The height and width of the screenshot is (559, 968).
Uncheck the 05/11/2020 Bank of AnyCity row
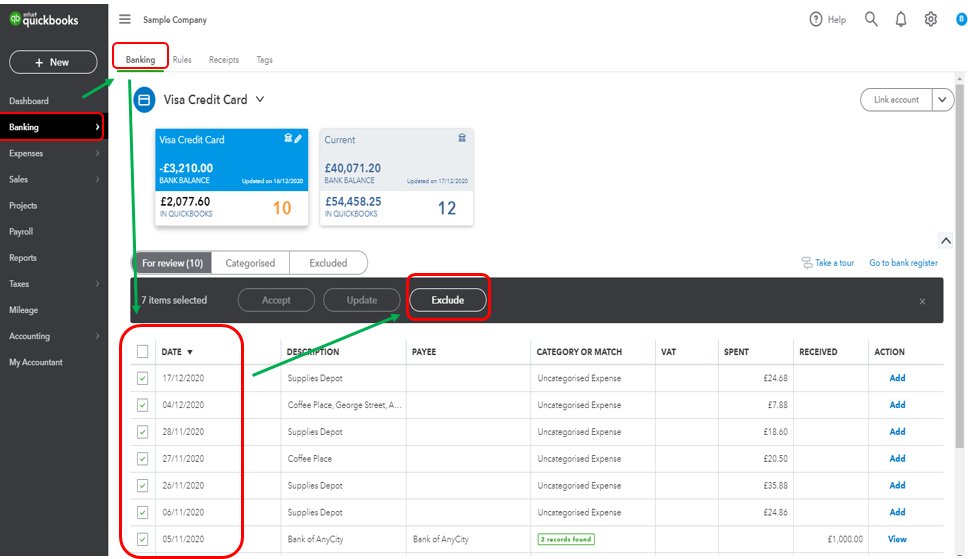[x=143, y=539]
